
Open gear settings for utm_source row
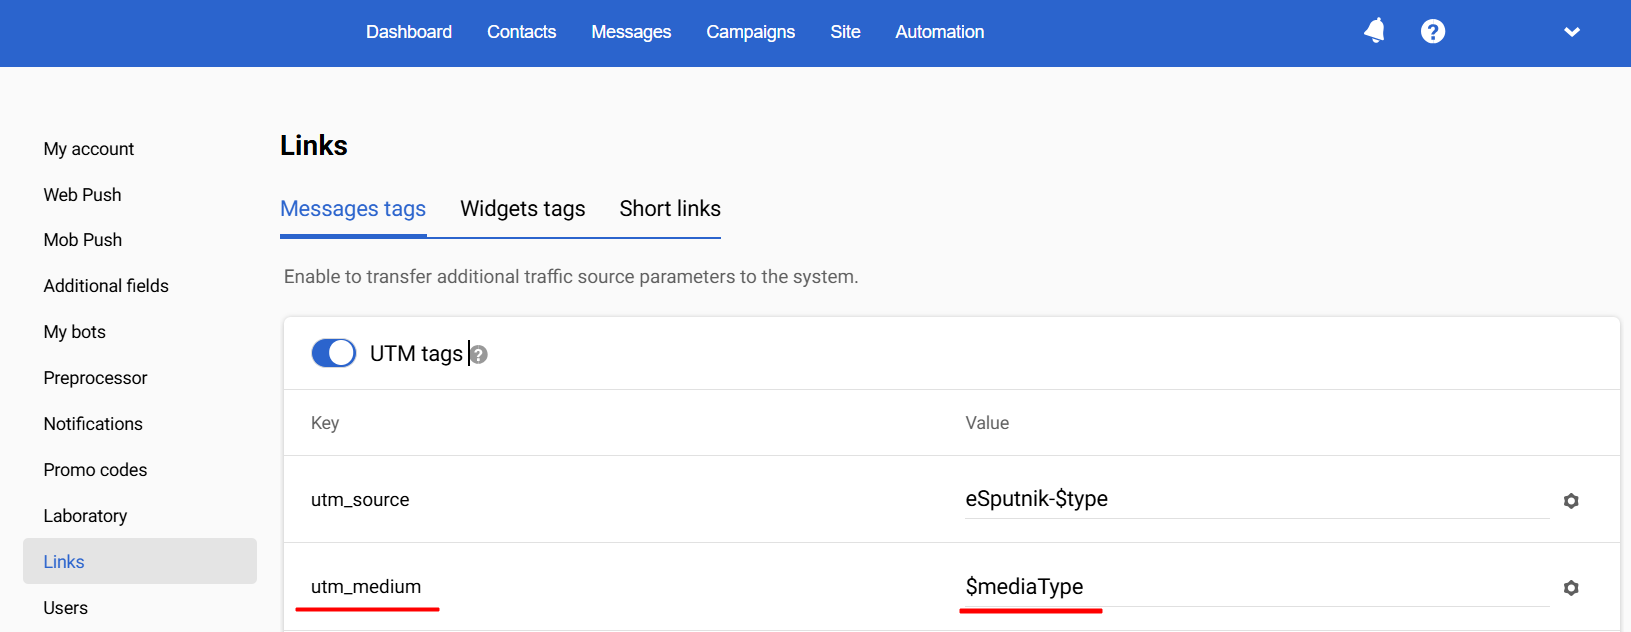(1571, 501)
